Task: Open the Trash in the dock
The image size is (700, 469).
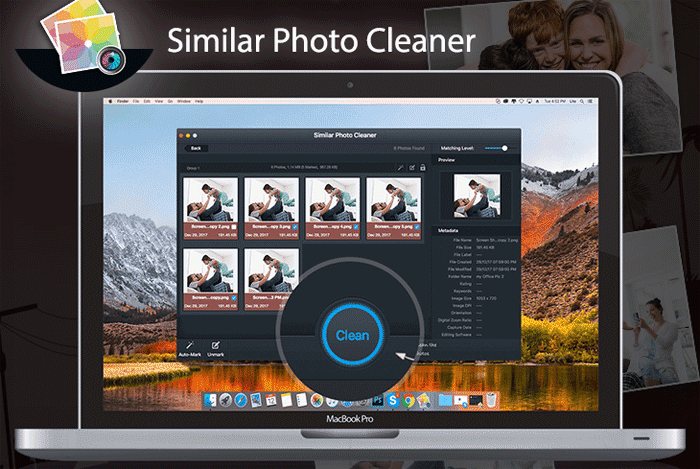Action: [x=491, y=400]
